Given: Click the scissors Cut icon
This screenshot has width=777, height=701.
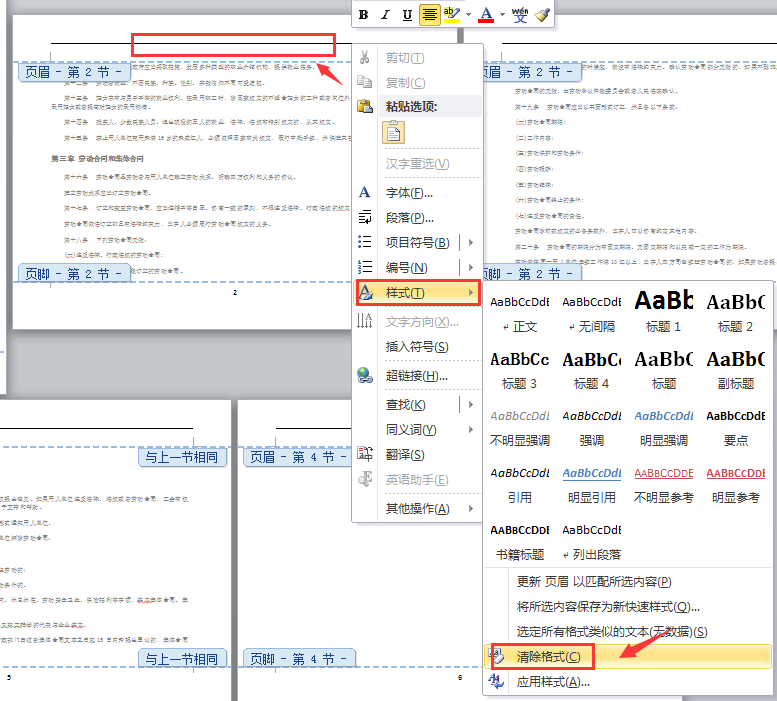Looking at the screenshot, I should pyautogui.click(x=365, y=57).
